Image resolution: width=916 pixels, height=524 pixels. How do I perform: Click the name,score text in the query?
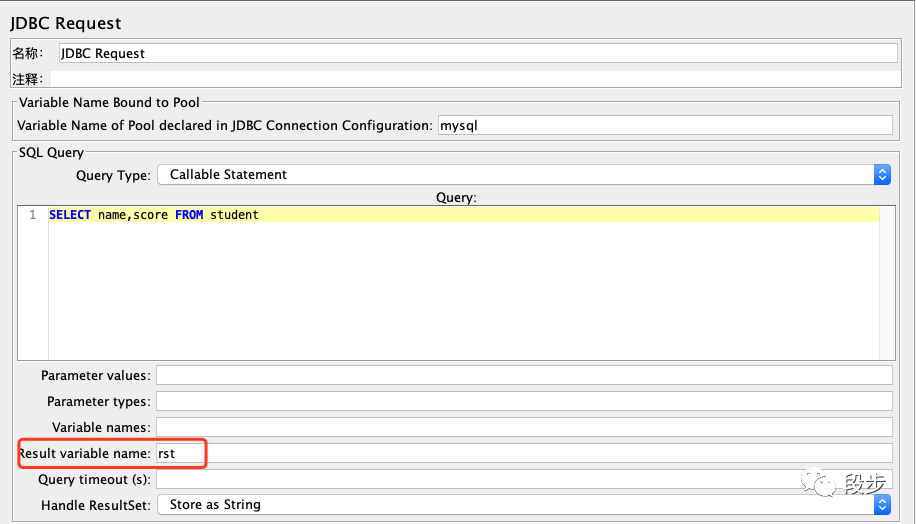tap(133, 215)
